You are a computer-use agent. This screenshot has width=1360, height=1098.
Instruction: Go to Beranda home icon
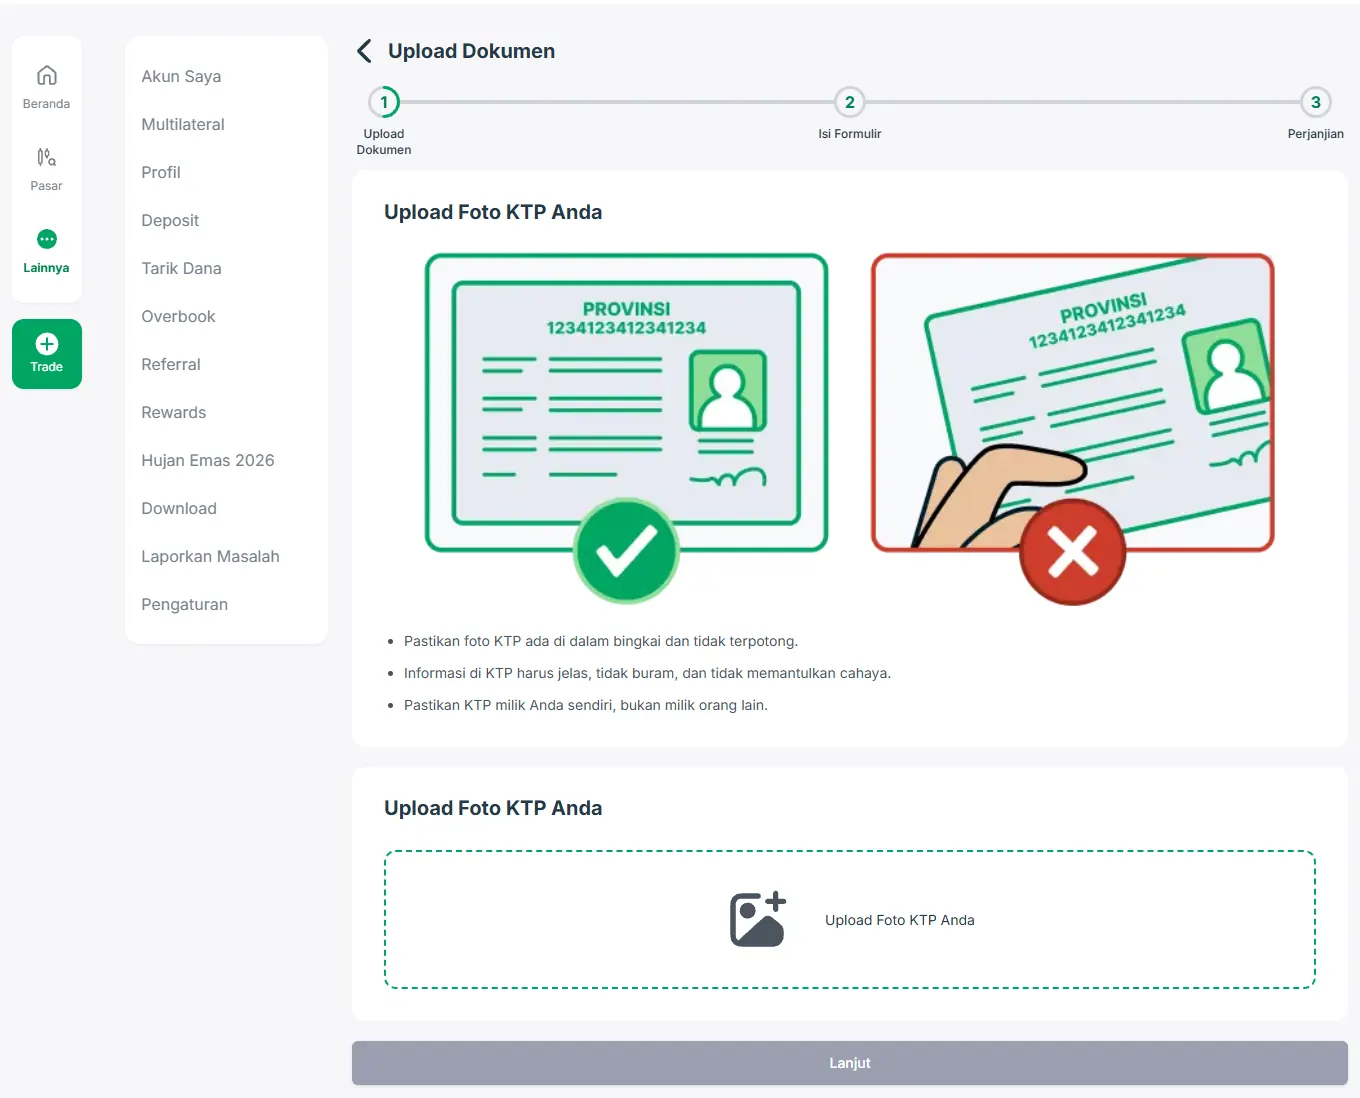46,76
